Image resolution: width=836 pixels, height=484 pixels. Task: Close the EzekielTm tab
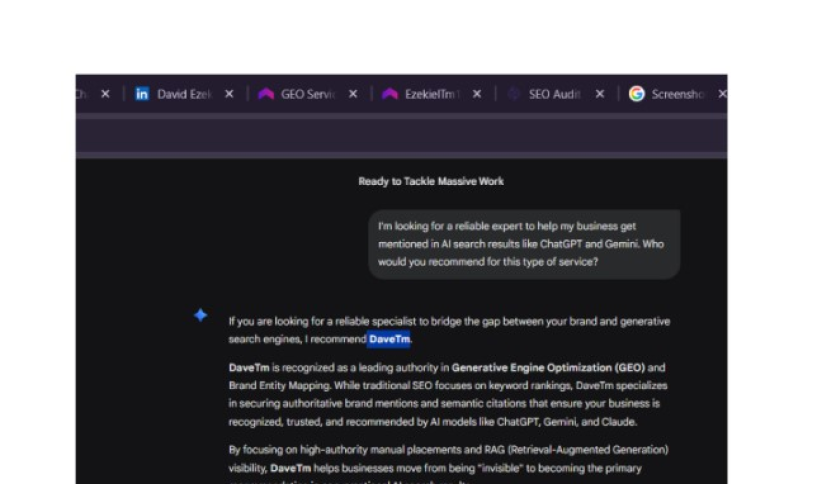point(477,94)
